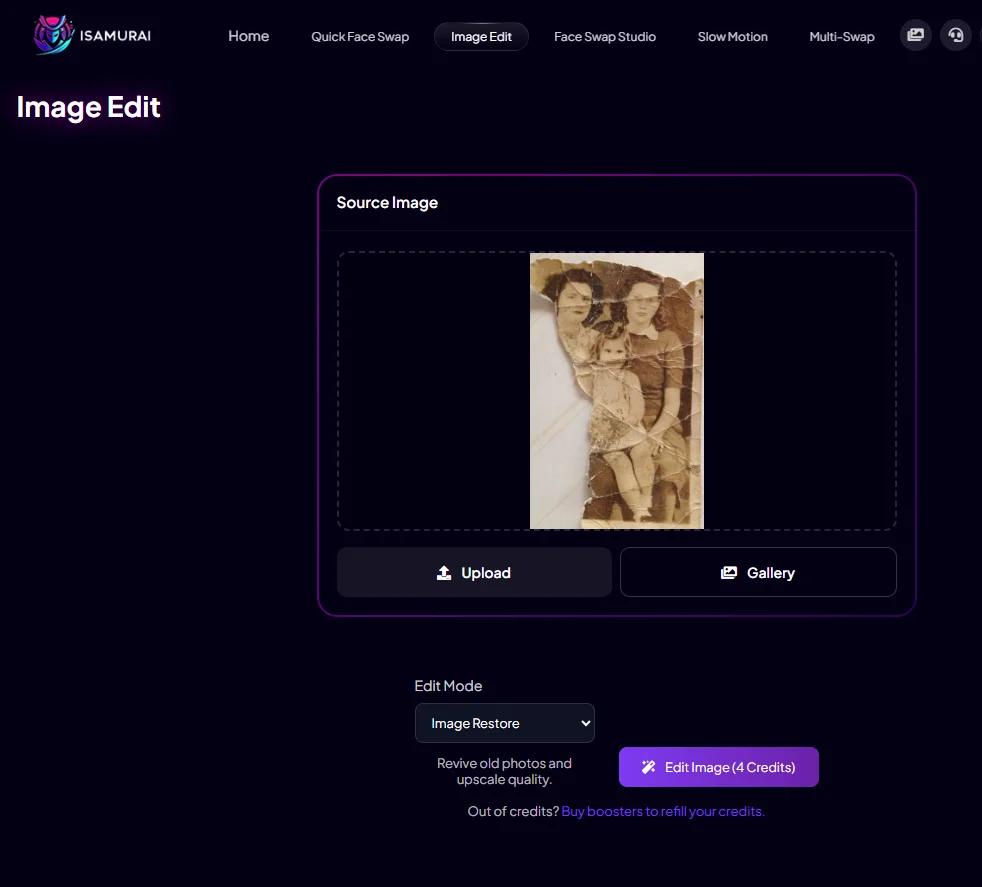The height and width of the screenshot is (887, 982).
Task: Open the gallery icon in the top bar
Action: click(x=914, y=35)
